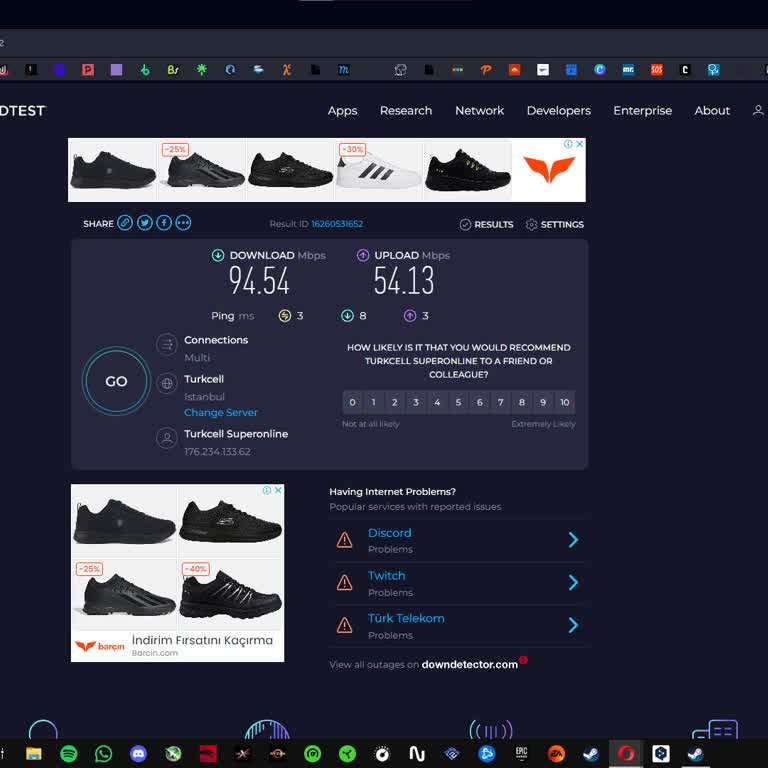This screenshot has width=768, height=768.
Task: Rate recommendation as 5
Action: 458,402
